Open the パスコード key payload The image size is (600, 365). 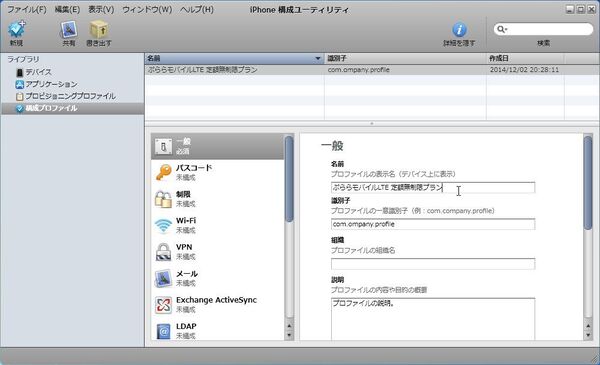coord(217,172)
